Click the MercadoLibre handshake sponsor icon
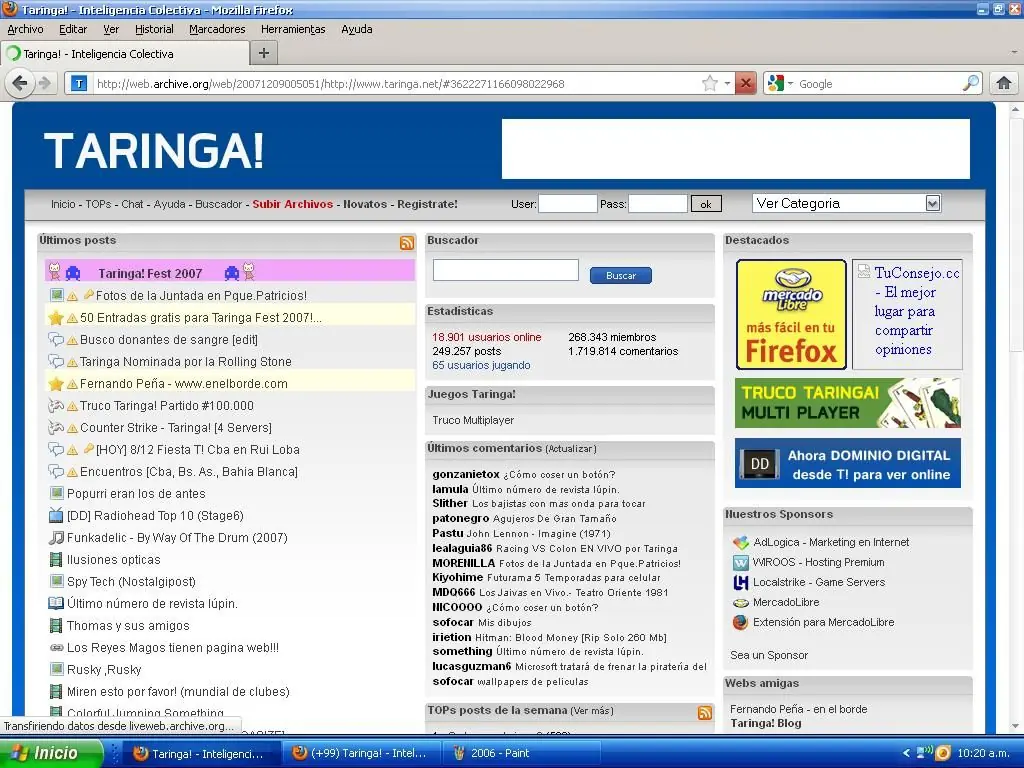Image resolution: width=1024 pixels, height=768 pixels. [740, 602]
